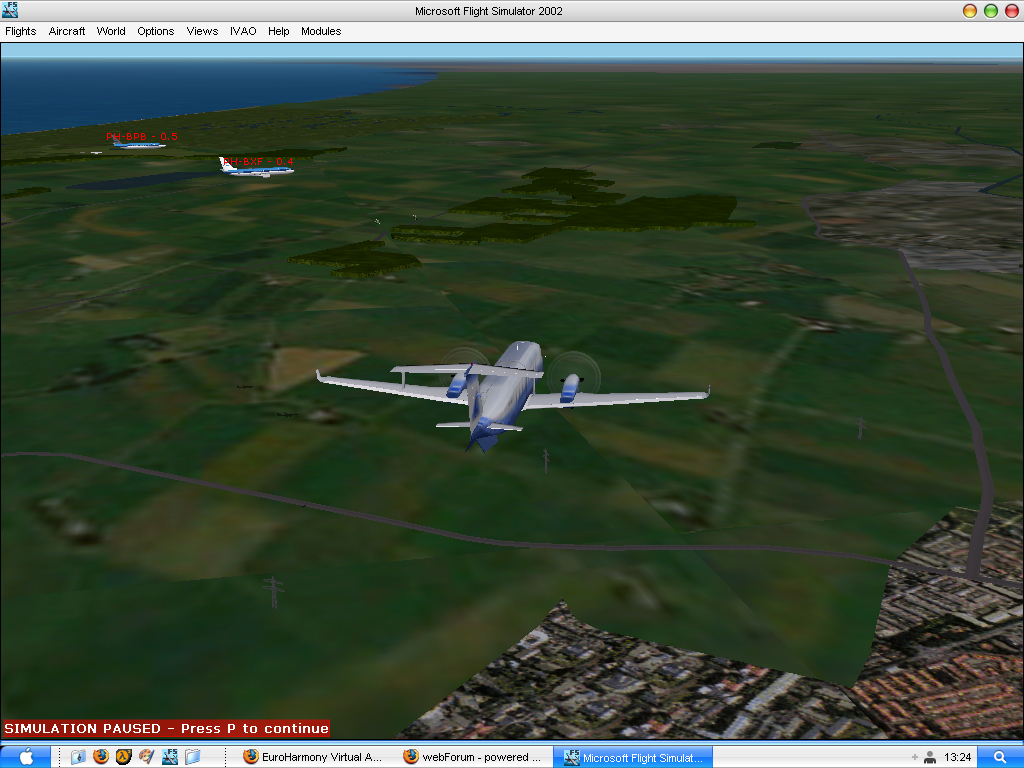
Task: Open the folder quick launch icon
Action: pyautogui.click(x=193, y=756)
